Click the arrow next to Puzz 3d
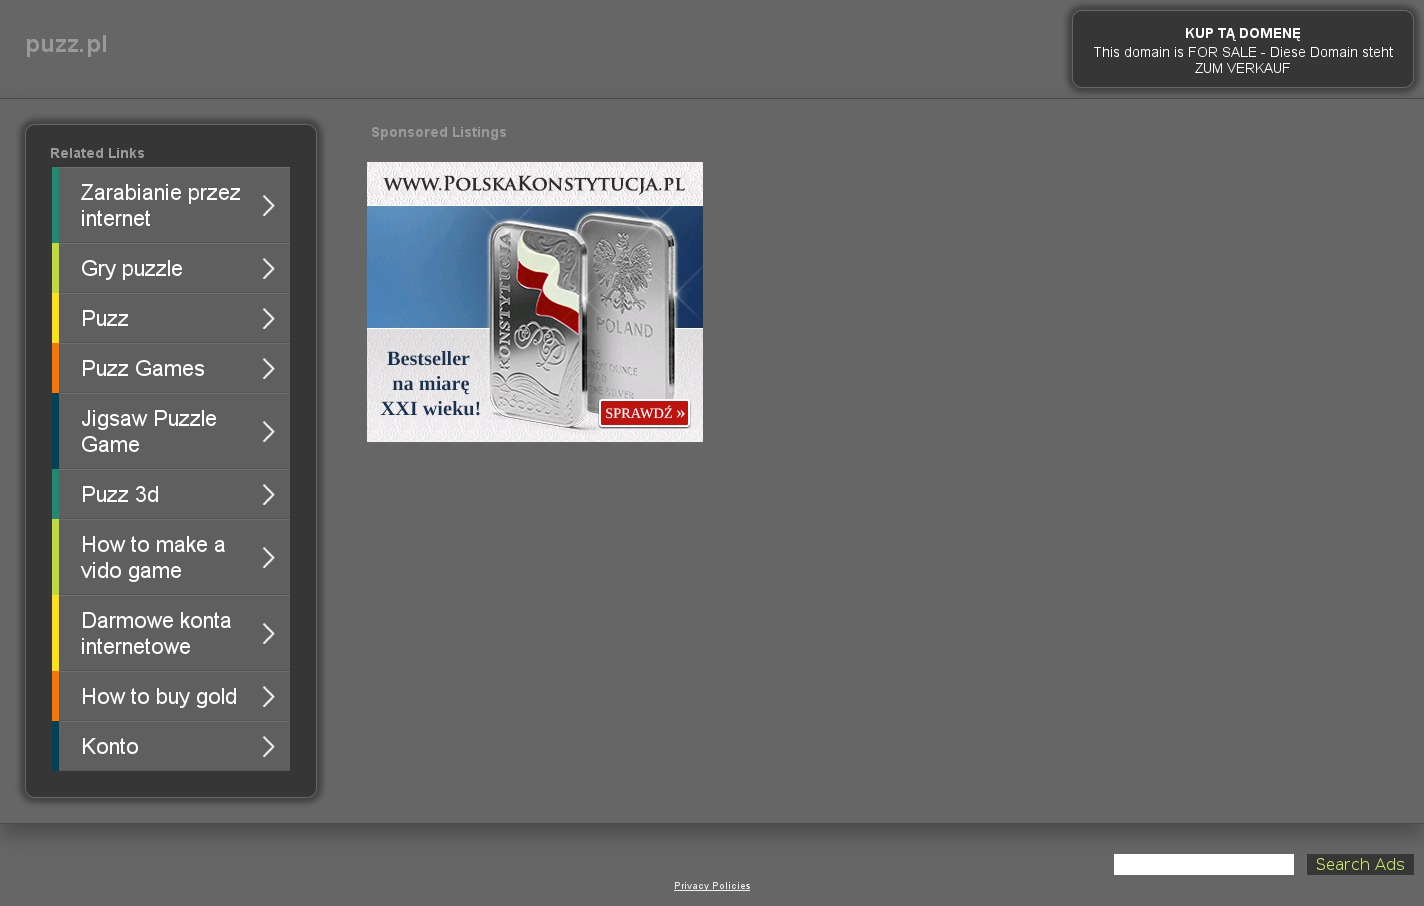The width and height of the screenshot is (1424, 906). pyautogui.click(x=268, y=495)
